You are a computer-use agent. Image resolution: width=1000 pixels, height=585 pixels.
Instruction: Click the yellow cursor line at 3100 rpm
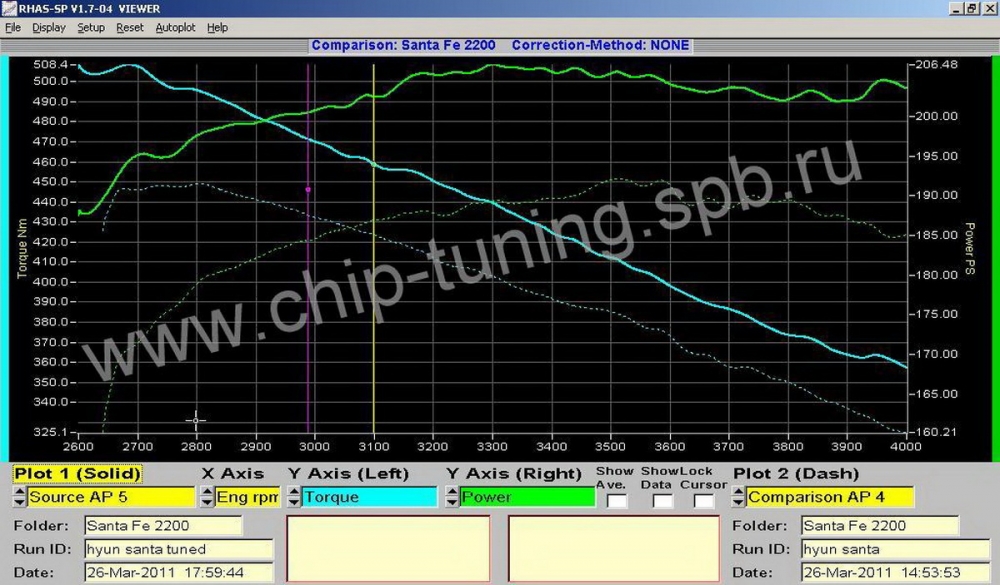coord(373,250)
